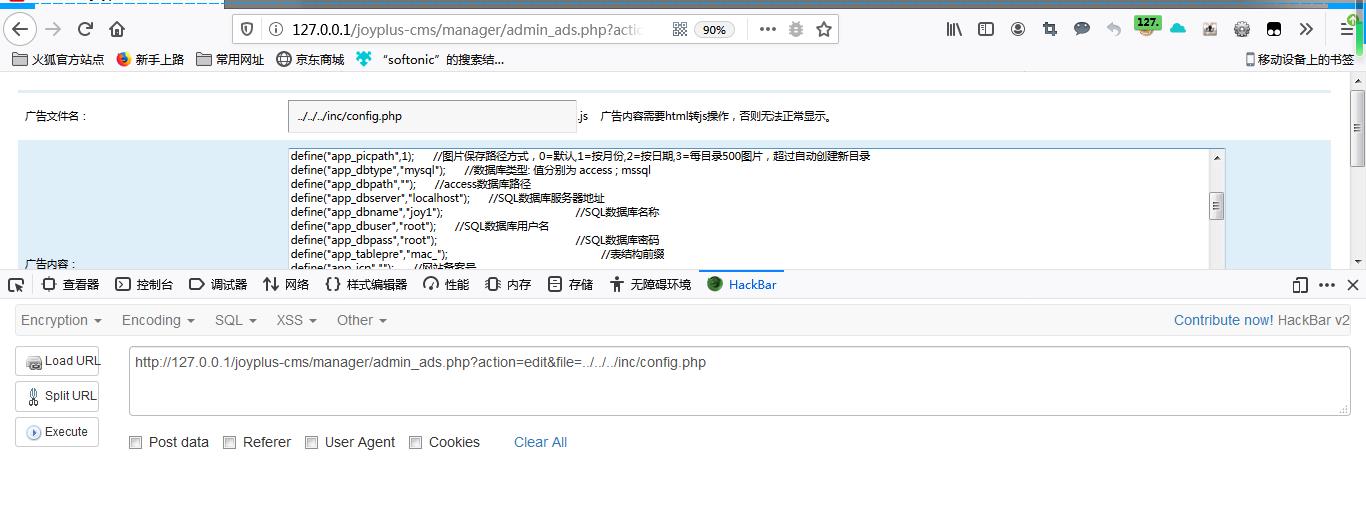Switch to the 性能 performance tab
Image resolution: width=1366 pixels, height=522 pixels.
tap(446, 285)
